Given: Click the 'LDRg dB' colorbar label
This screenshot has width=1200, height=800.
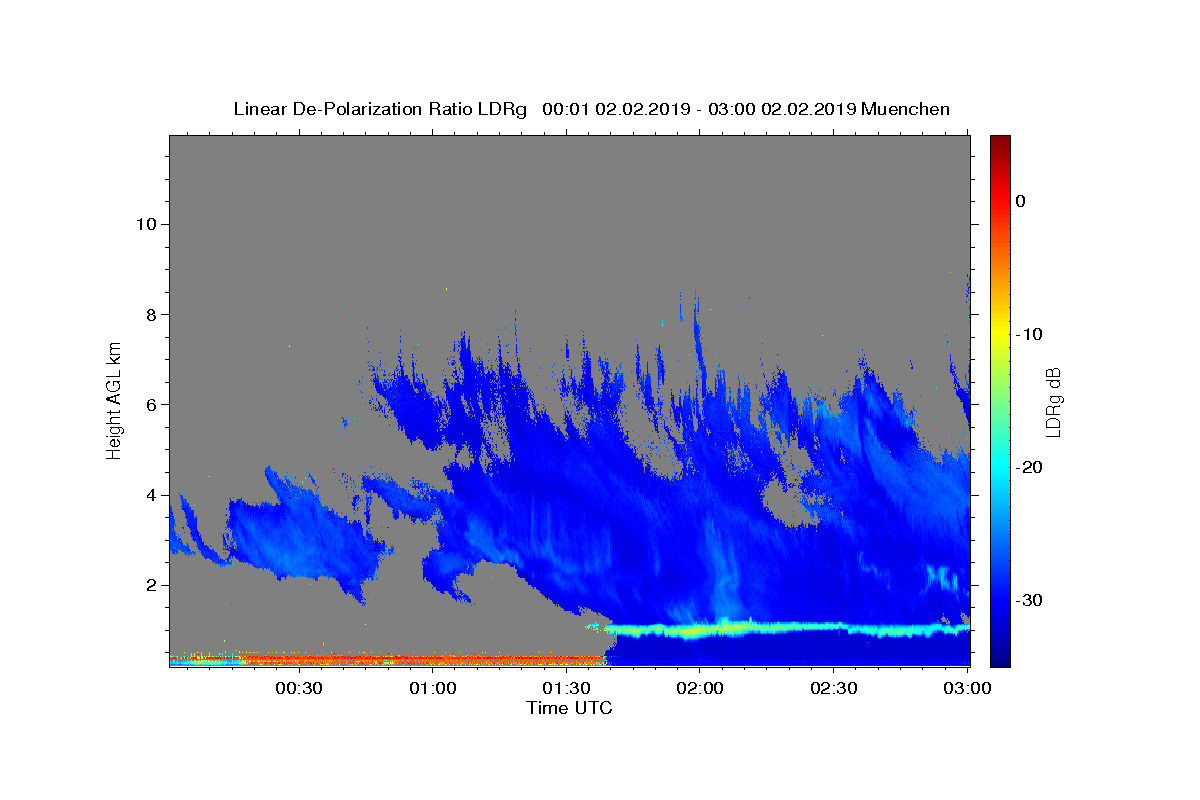Looking at the screenshot, I should coord(1052,402).
